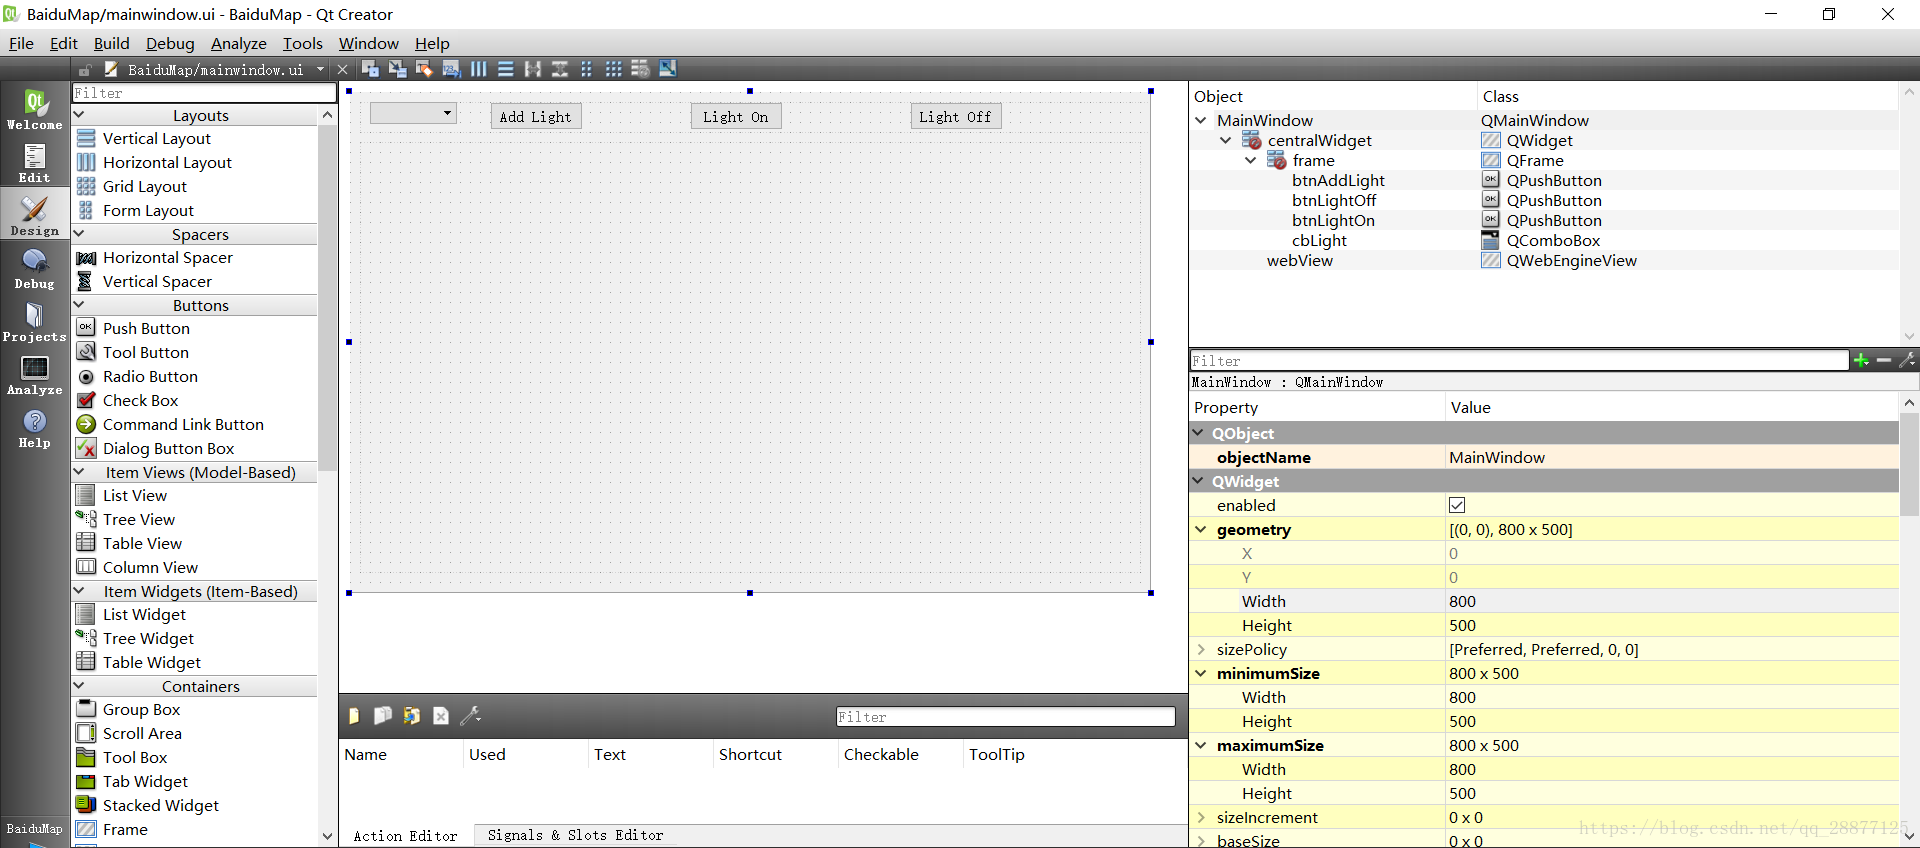The height and width of the screenshot is (848, 1920).
Task: Open Action Editor configure wrench icon
Action: point(470,716)
